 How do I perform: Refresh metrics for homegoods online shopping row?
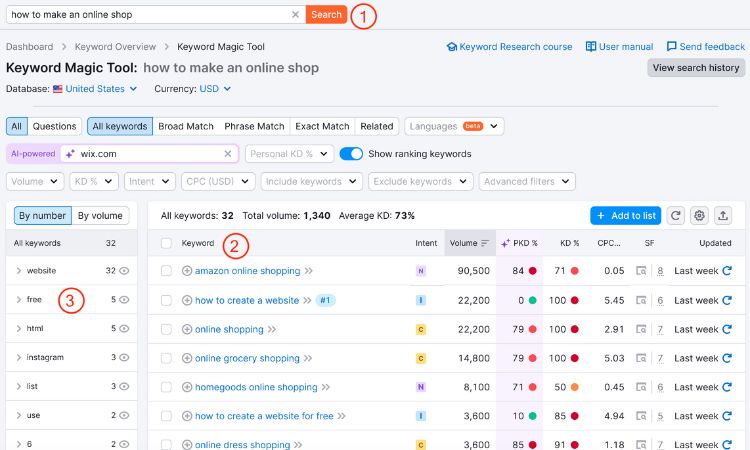click(x=727, y=387)
